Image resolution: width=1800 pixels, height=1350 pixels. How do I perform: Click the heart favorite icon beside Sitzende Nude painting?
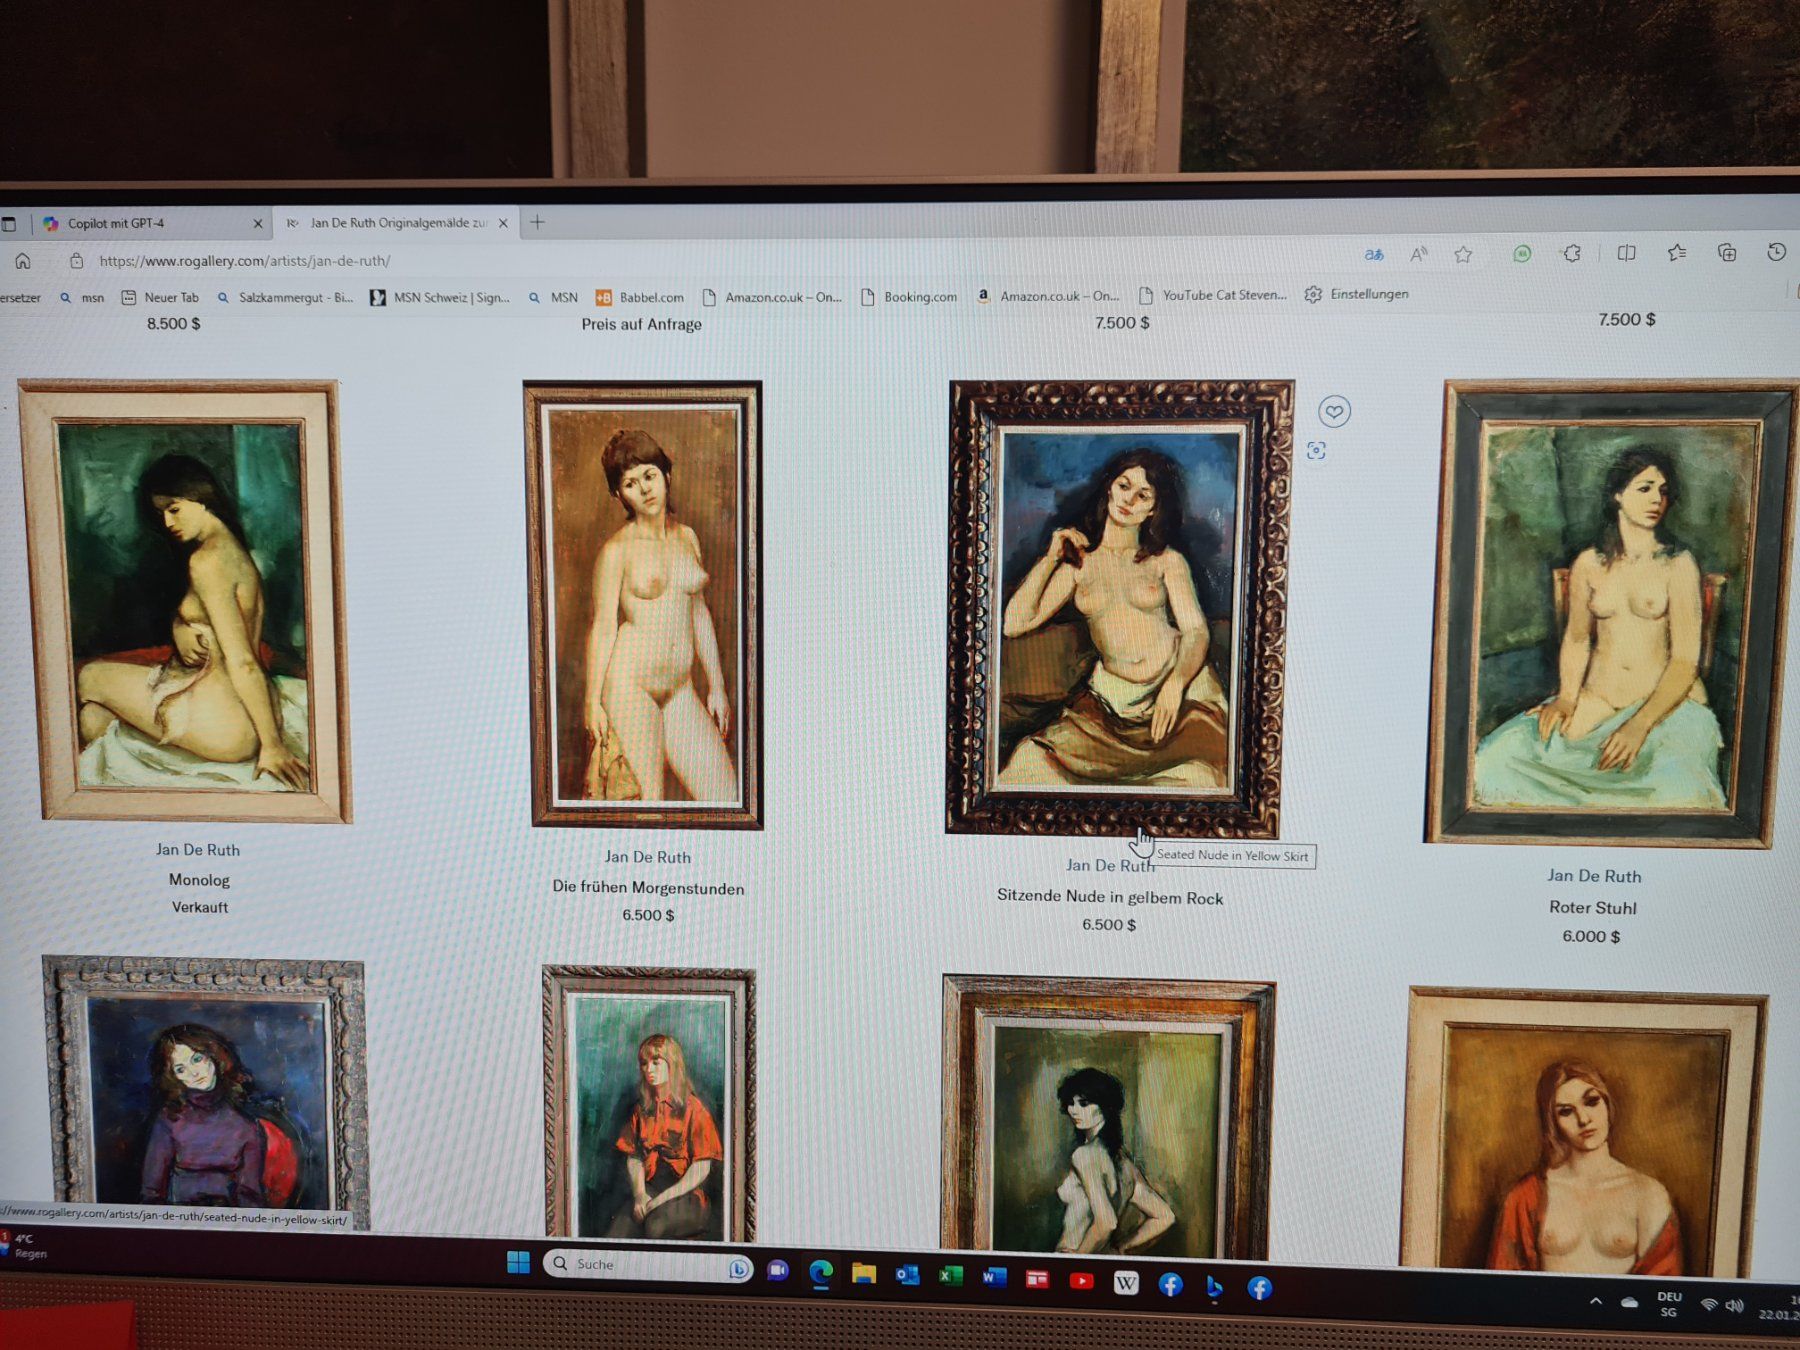click(x=1334, y=411)
